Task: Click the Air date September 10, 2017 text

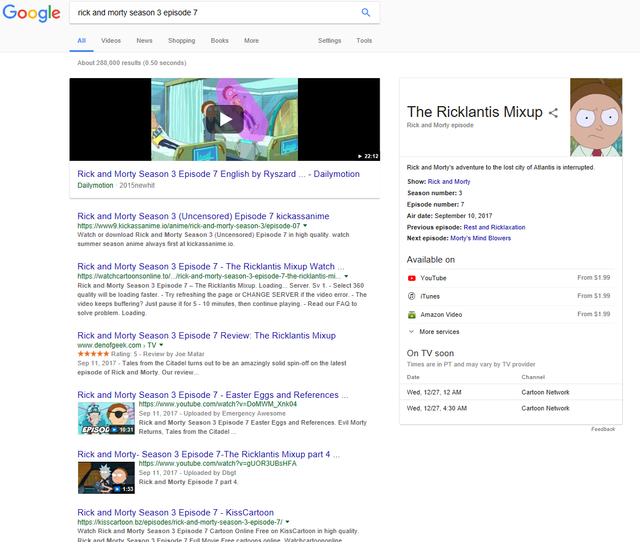Action: pyautogui.click(x=449, y=216)
